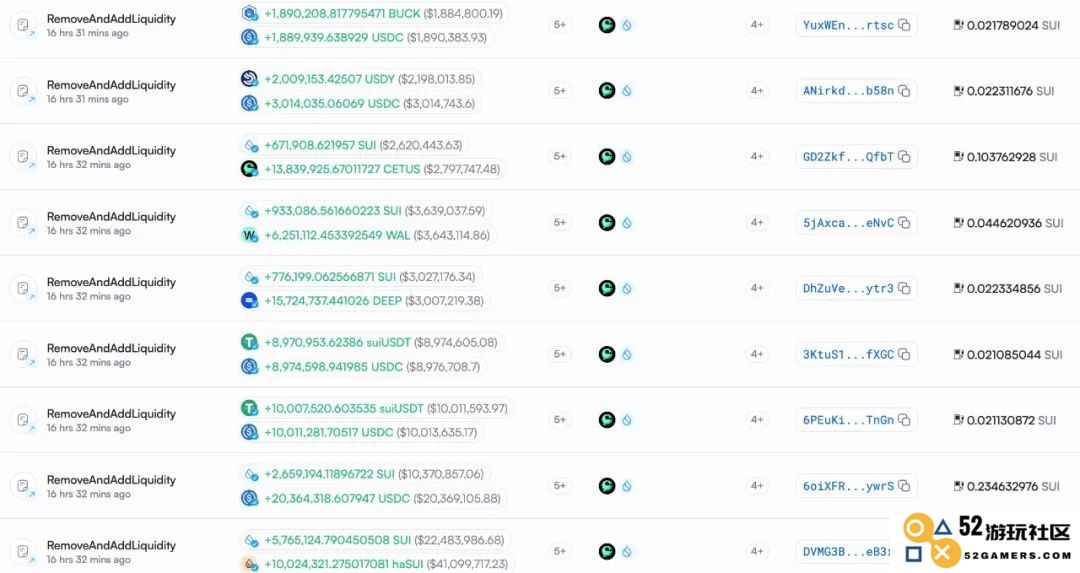1080x573 pixels.
Task: Expand the 5+ badge in GD2Zkf...QfbT row
Action: coord(560,157)
